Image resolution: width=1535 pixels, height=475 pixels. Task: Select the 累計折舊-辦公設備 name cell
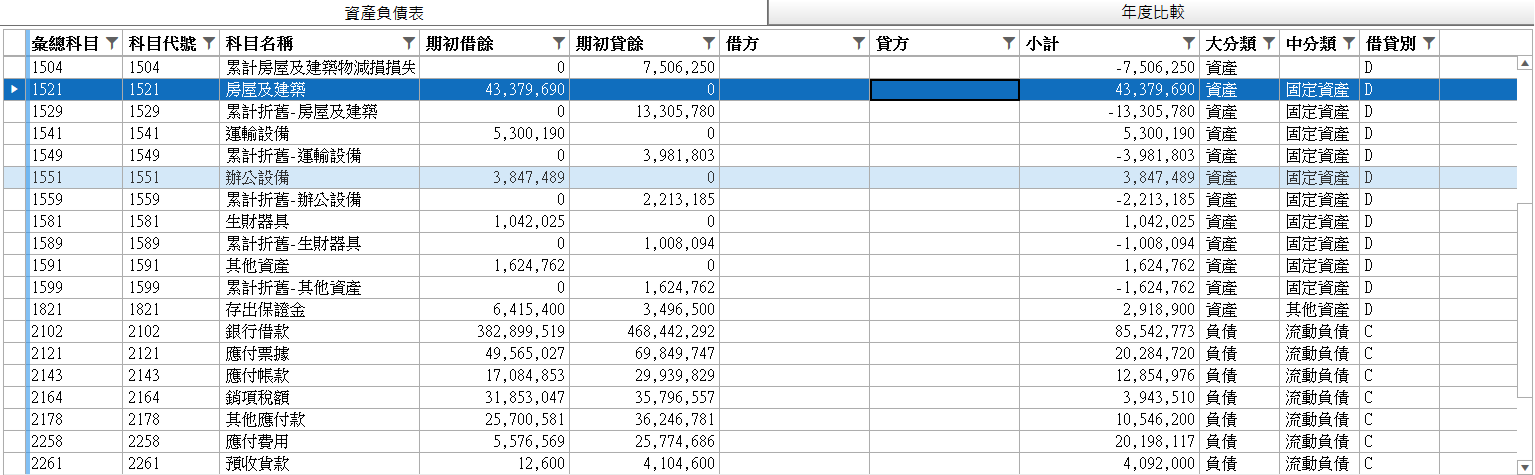(x=321, y=200)
